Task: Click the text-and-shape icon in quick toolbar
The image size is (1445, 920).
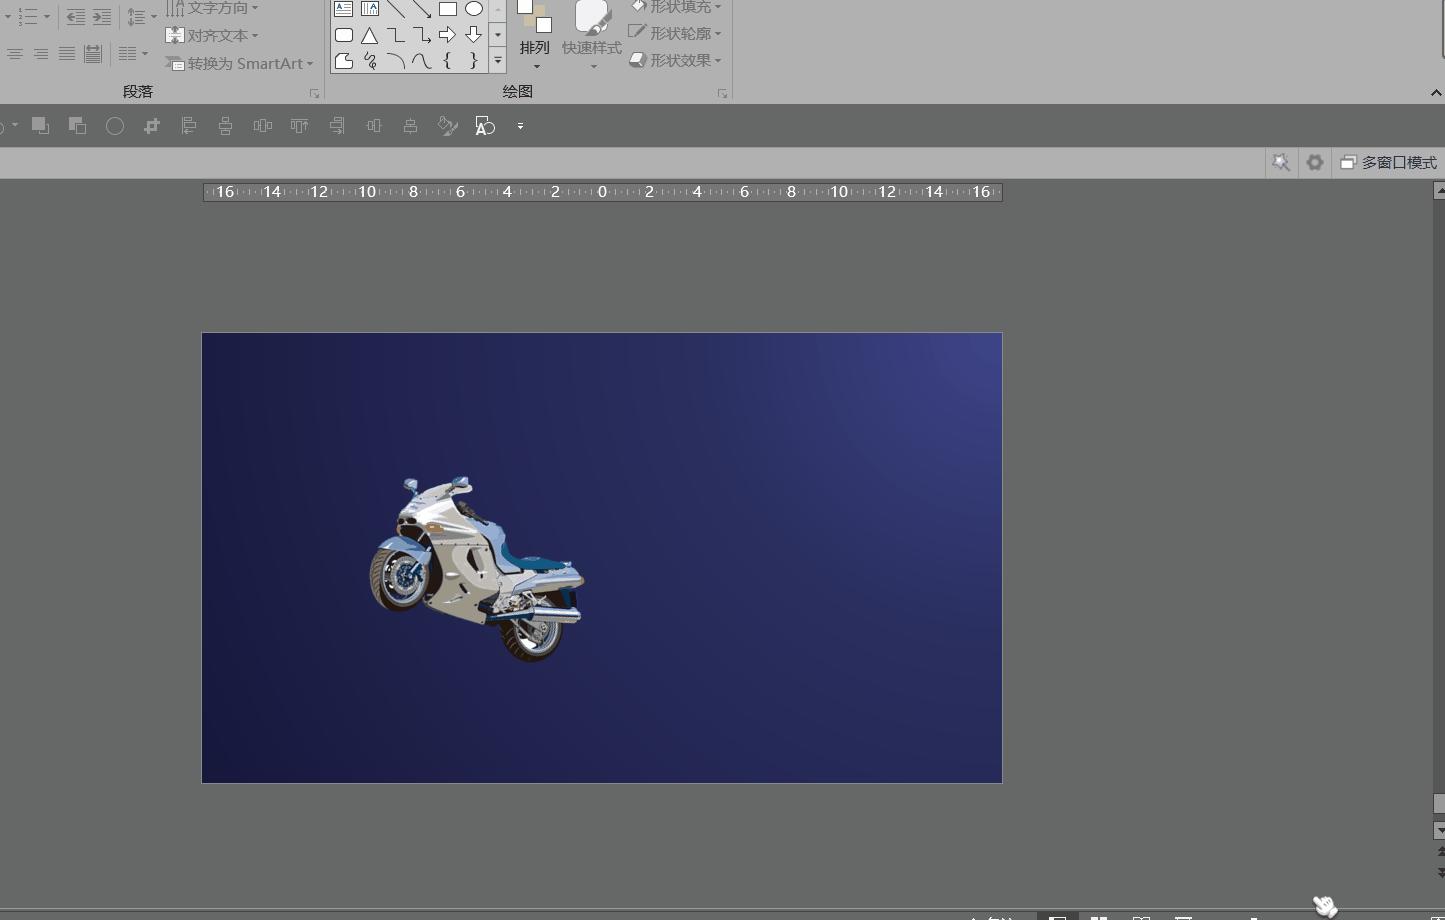Action: tap(485, 126)
